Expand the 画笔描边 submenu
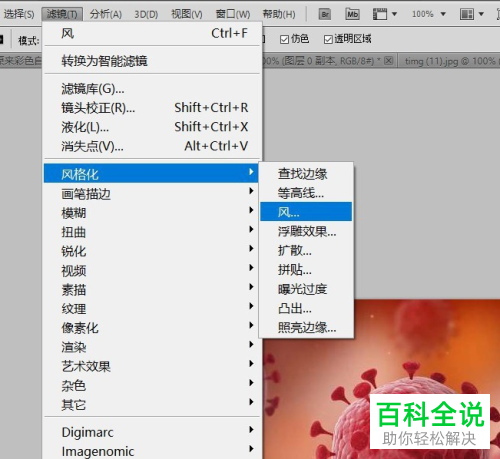 click(x=152, y=194)
